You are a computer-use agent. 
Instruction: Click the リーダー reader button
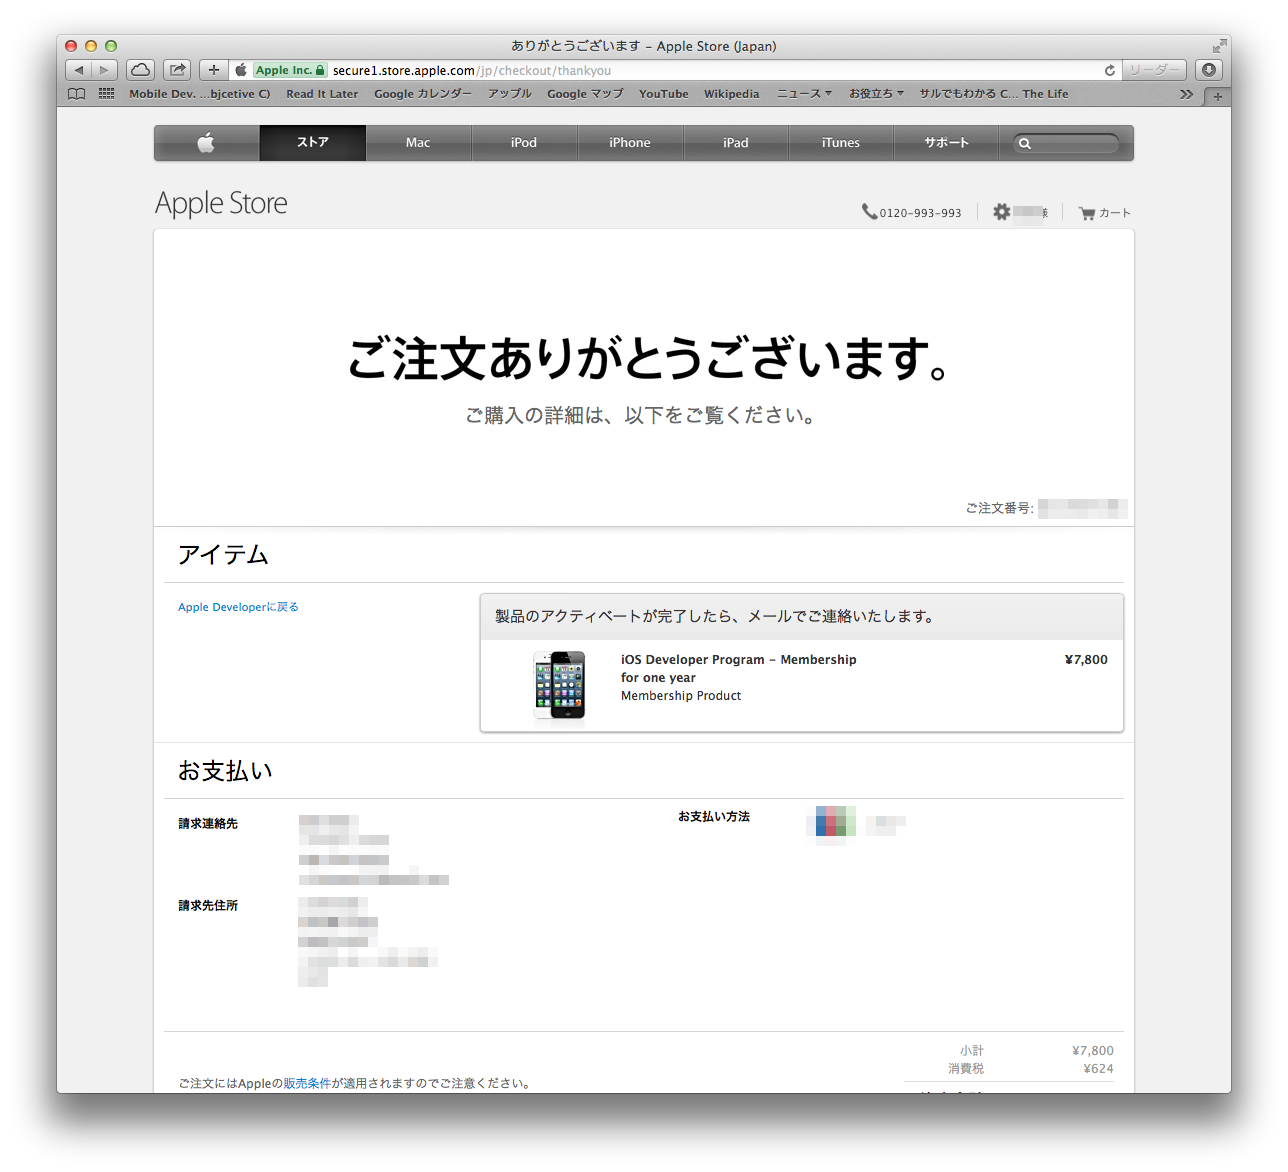pos(1154,70)
